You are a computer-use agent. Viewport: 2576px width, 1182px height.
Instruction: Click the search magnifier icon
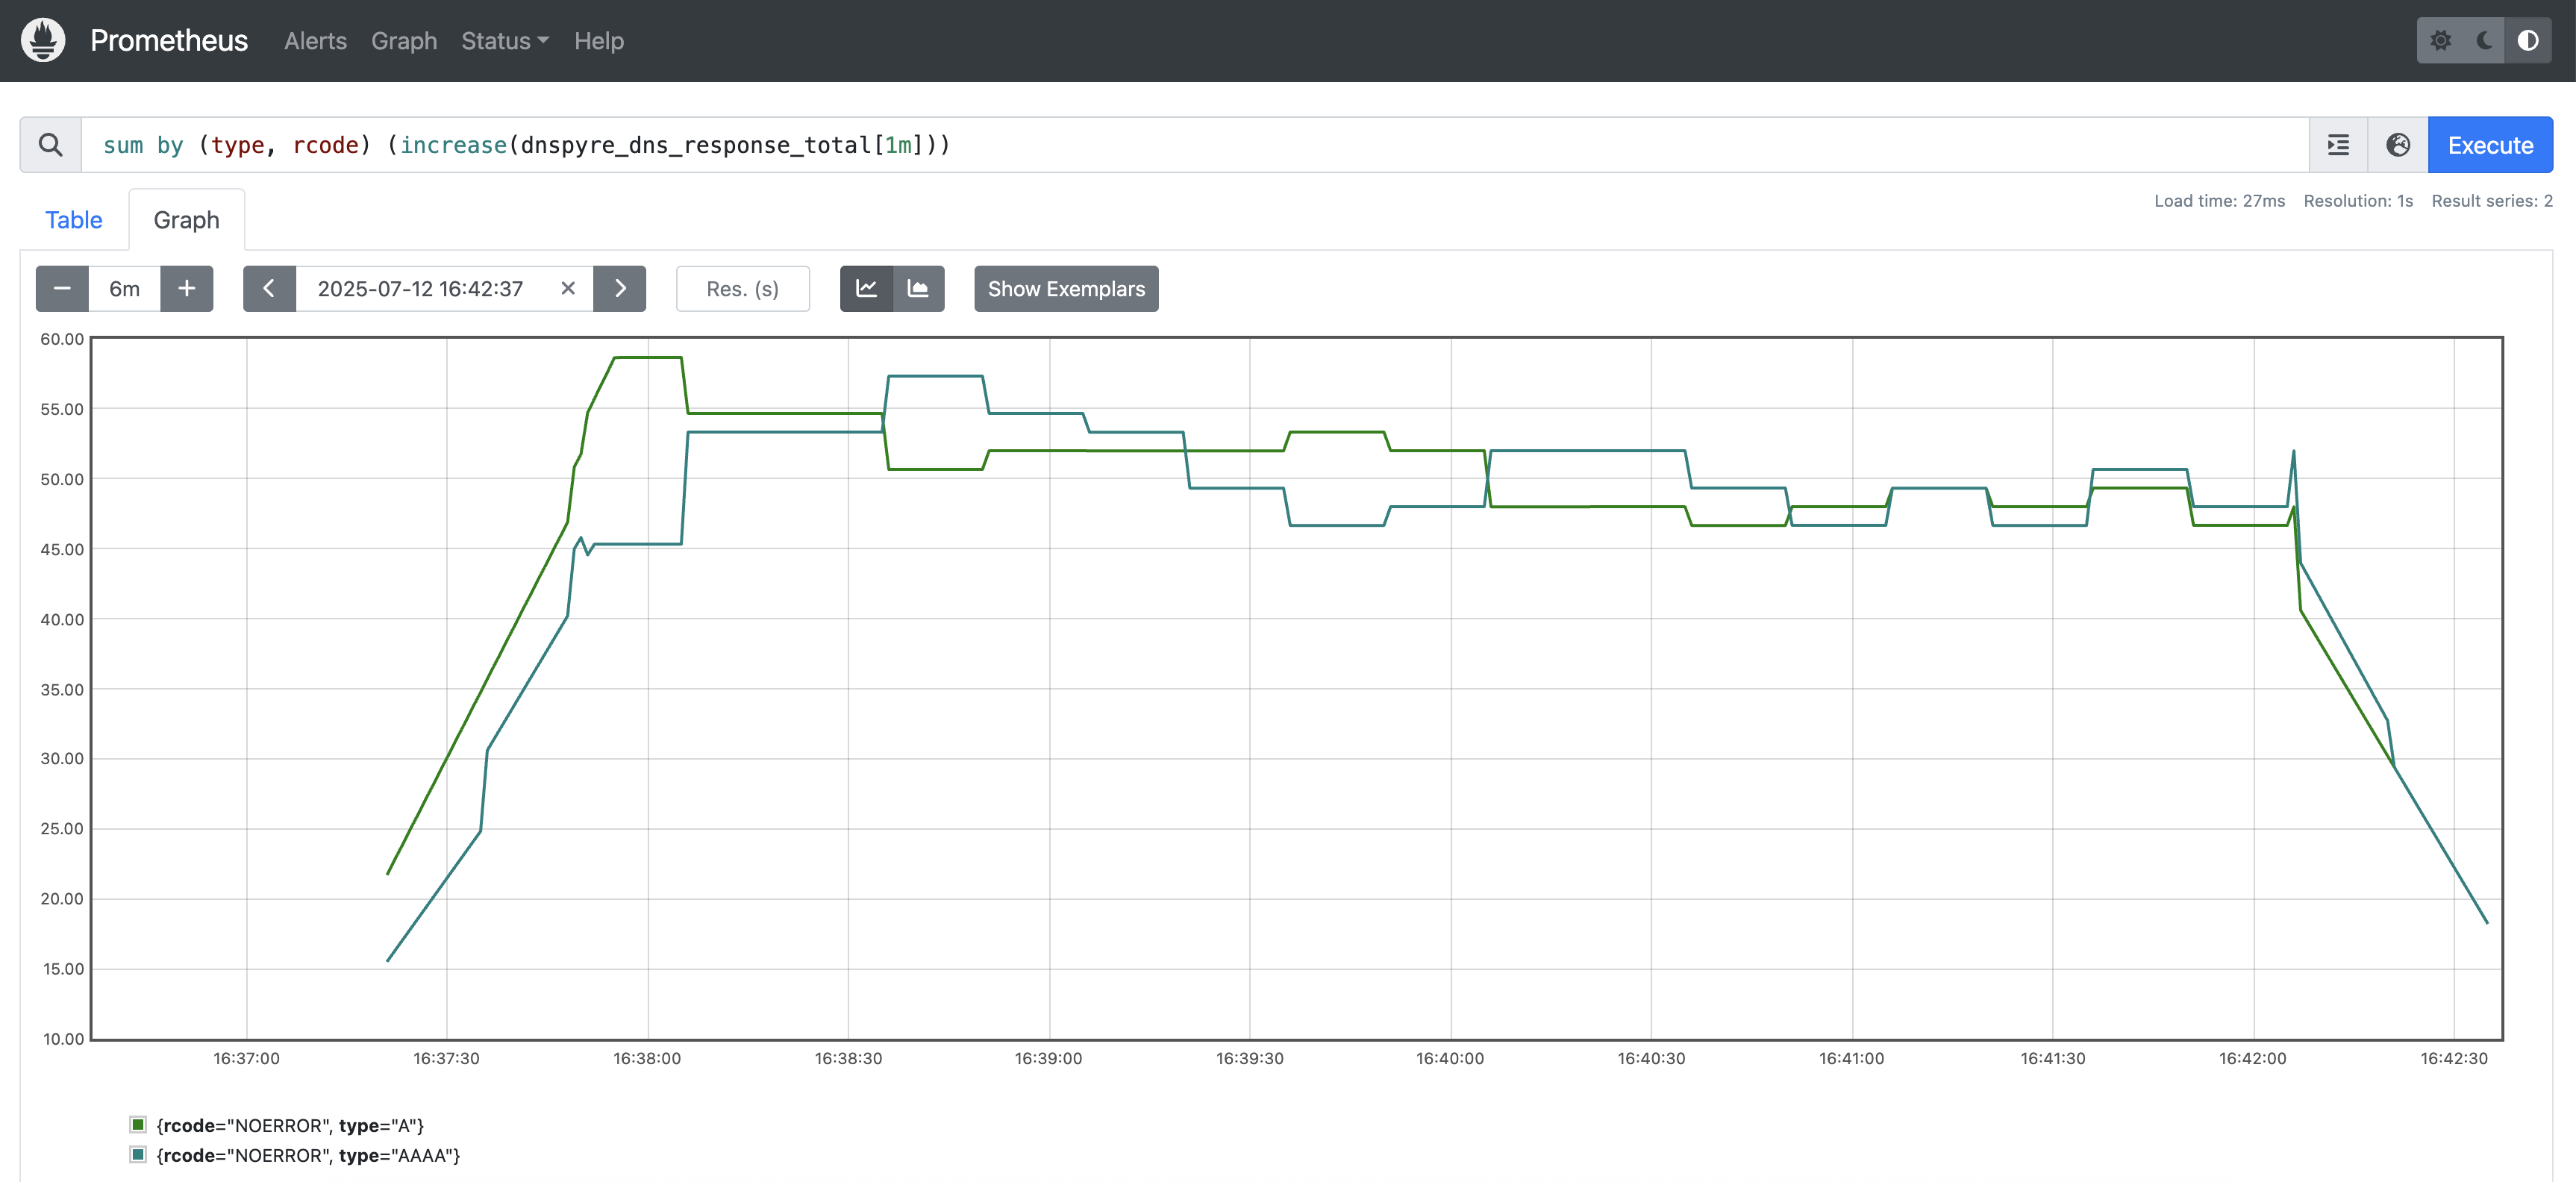51,145
